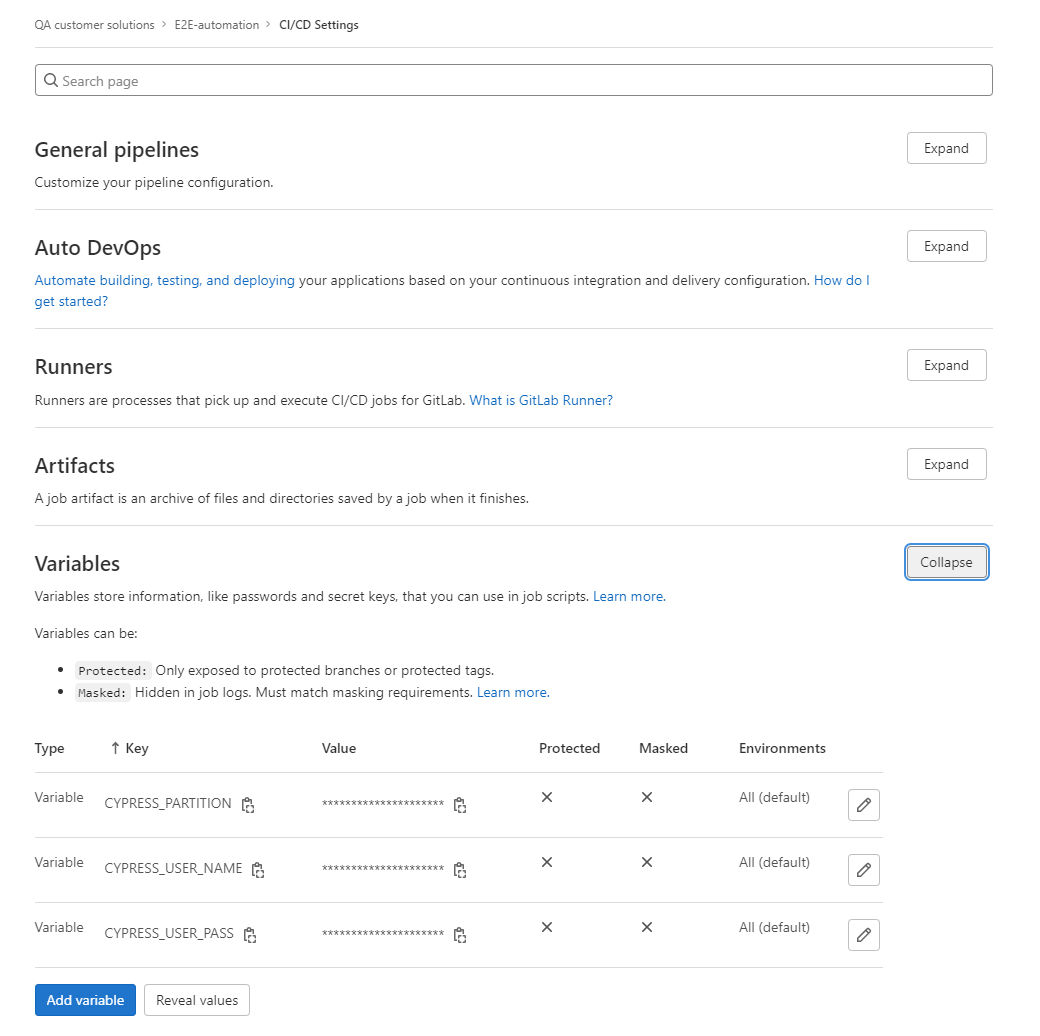Copy the CYPRESS_PARTITION key
Image resolution: width=1040 pixels, height=1036 pixels.
(x=248, y=805)
